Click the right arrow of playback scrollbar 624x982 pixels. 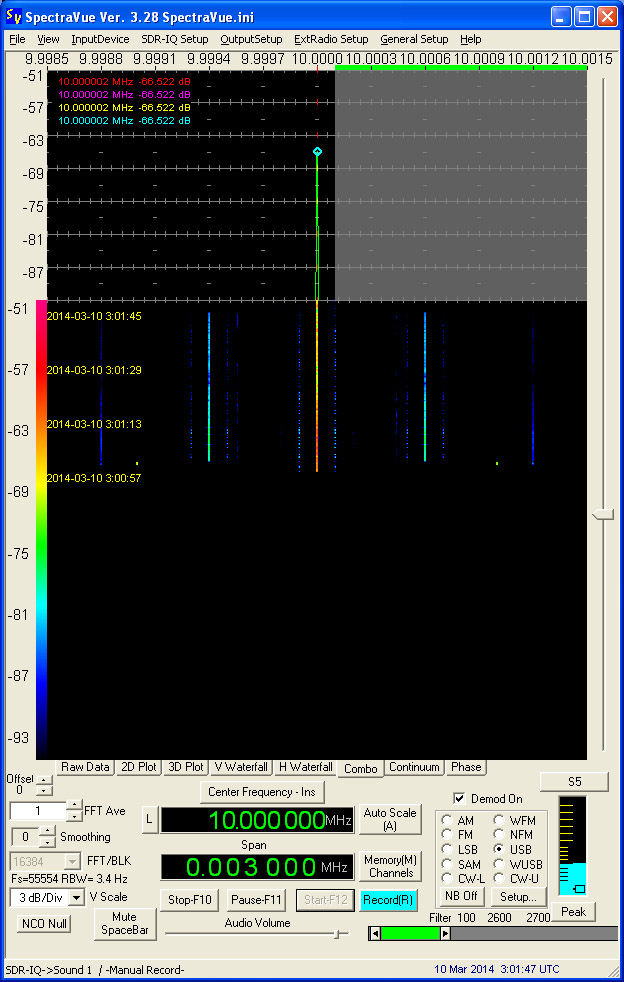(x=445, y=933)
